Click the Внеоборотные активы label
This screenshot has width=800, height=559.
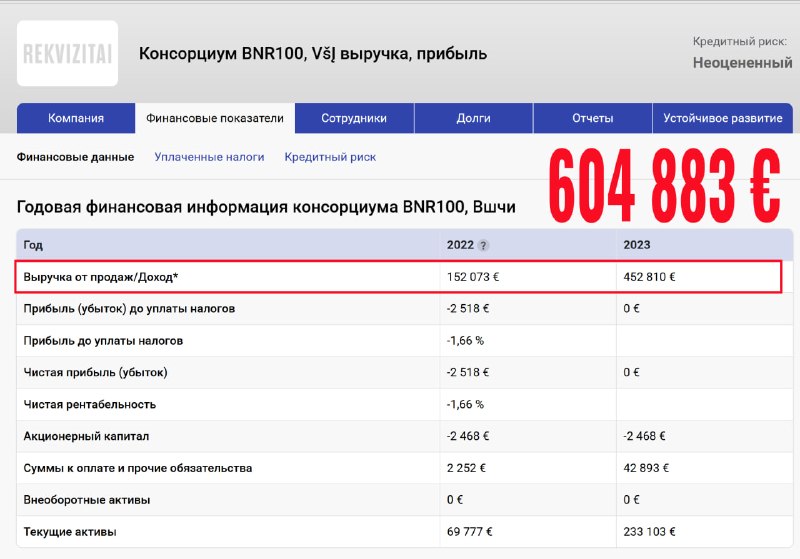pos(87,500)
